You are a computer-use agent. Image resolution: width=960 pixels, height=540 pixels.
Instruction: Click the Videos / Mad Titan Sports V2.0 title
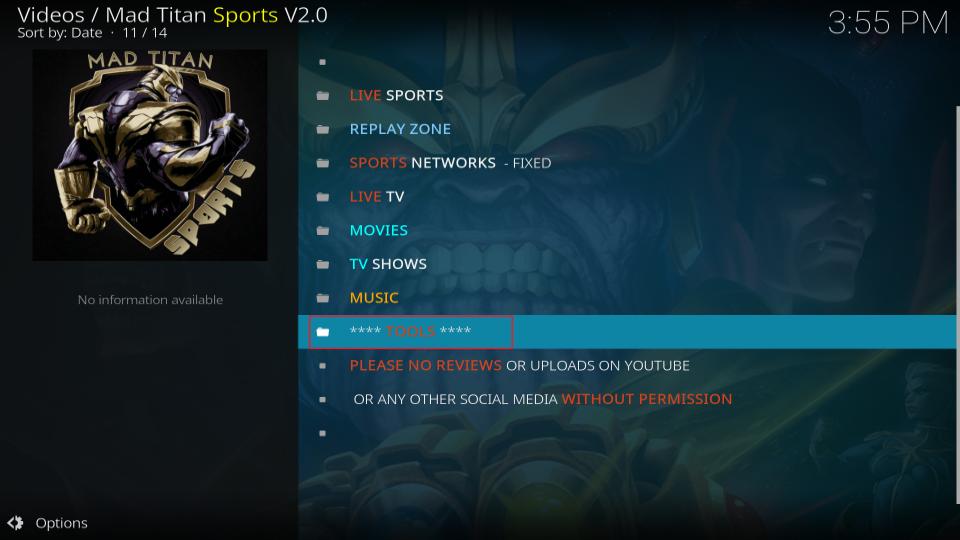coord(172,15)
